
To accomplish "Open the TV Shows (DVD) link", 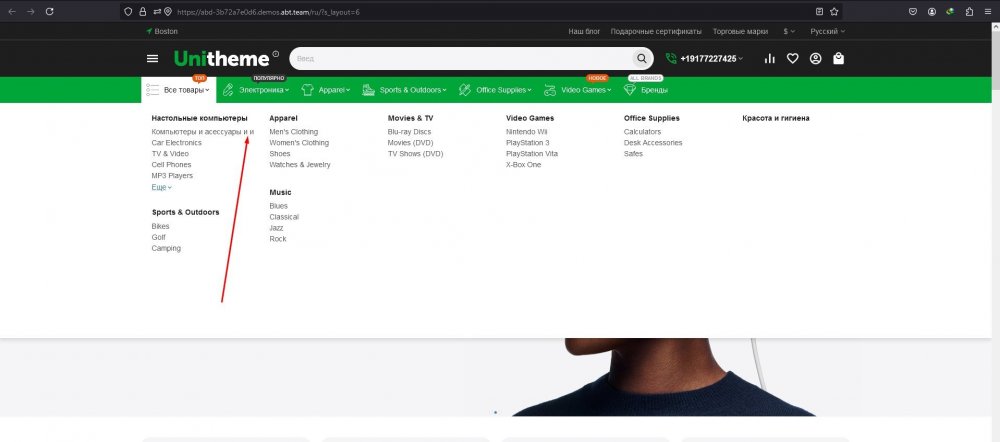I will pos(415,154).
